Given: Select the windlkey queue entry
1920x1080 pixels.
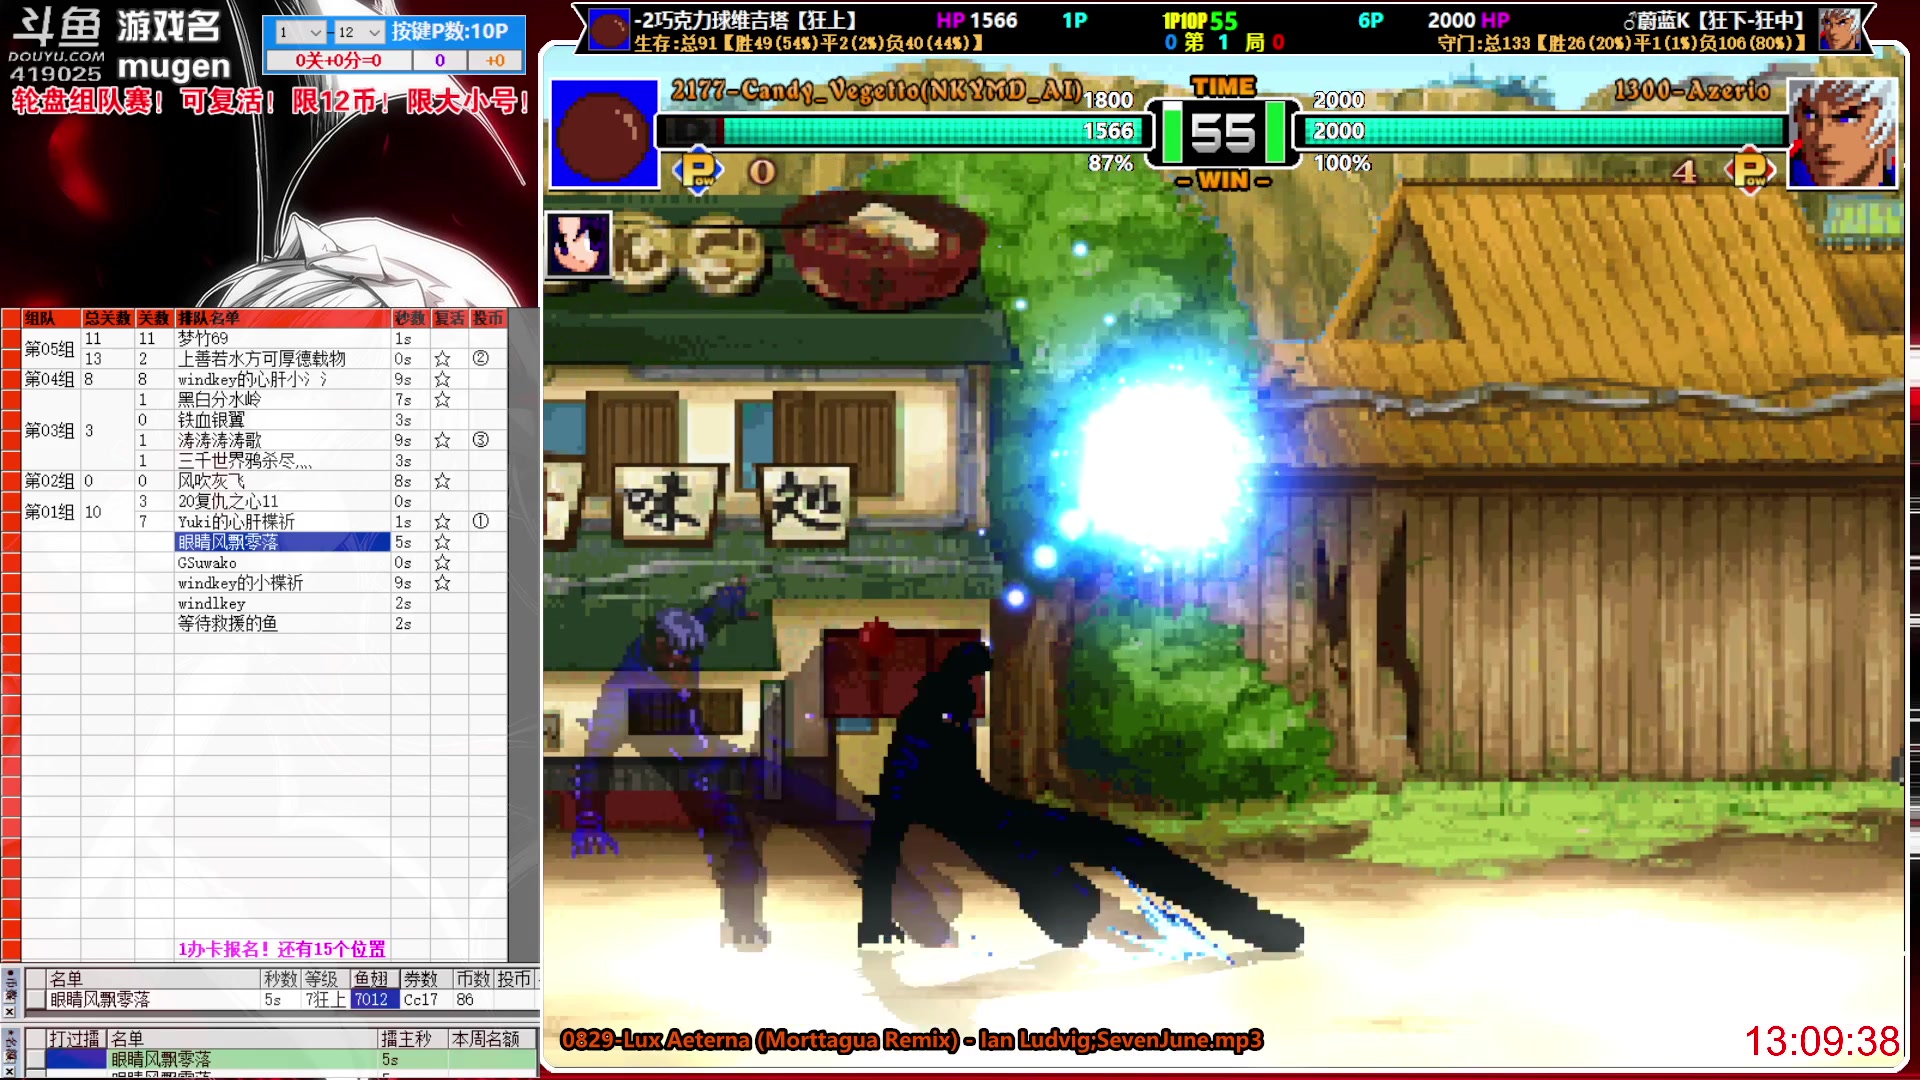Looking at the screenshot, I should click(x=282, y=604).
